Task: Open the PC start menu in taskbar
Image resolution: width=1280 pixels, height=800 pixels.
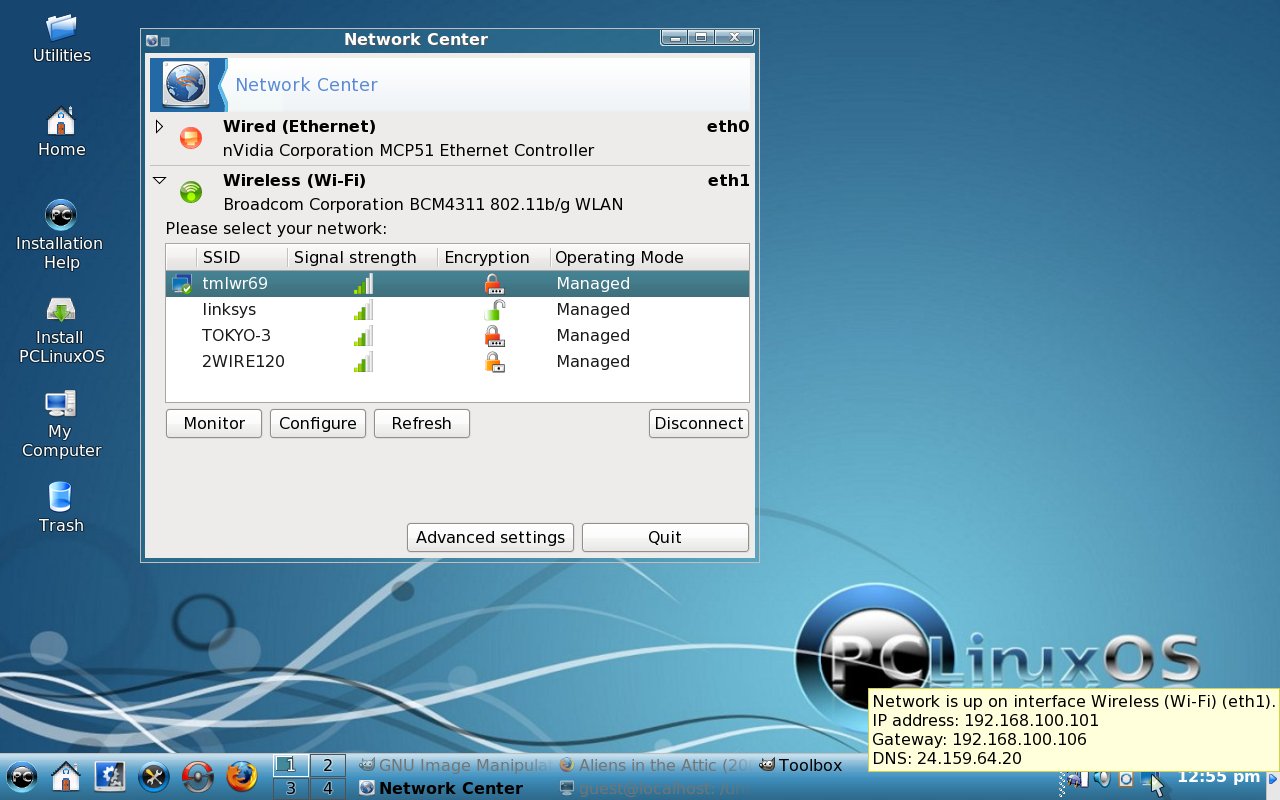Action: point(22,776)
